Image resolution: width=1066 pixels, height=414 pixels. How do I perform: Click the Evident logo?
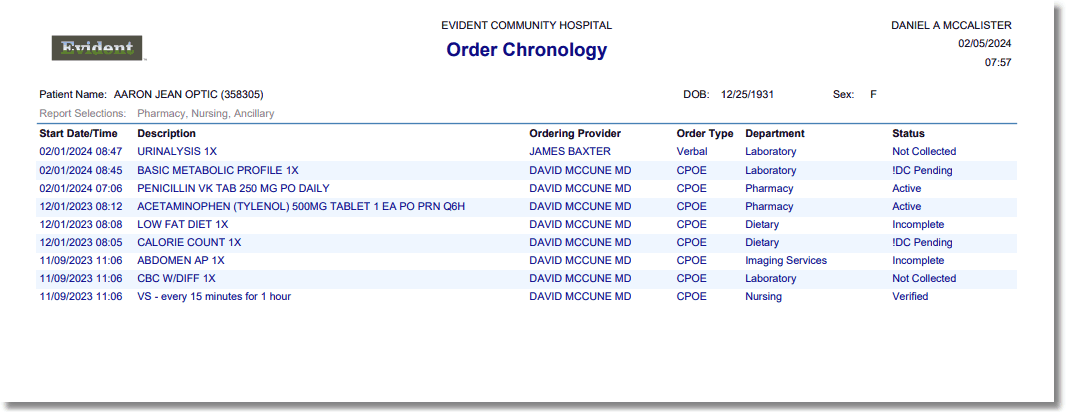click(x=97, y=48)
